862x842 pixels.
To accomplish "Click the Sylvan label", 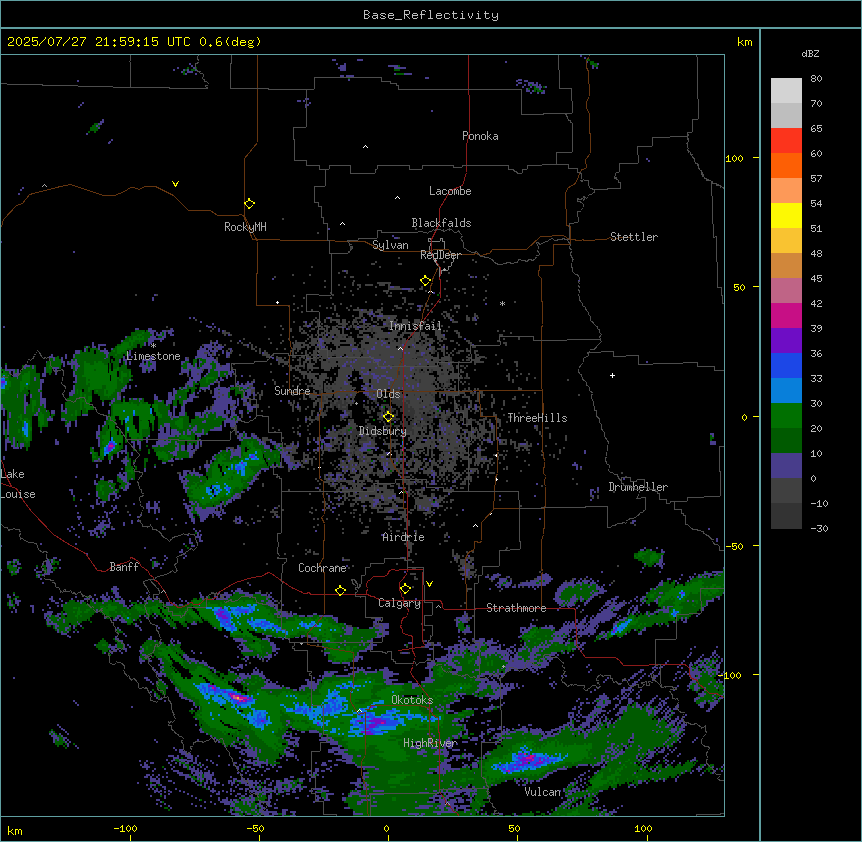I will pyautogui.click(x=390, y=245).
